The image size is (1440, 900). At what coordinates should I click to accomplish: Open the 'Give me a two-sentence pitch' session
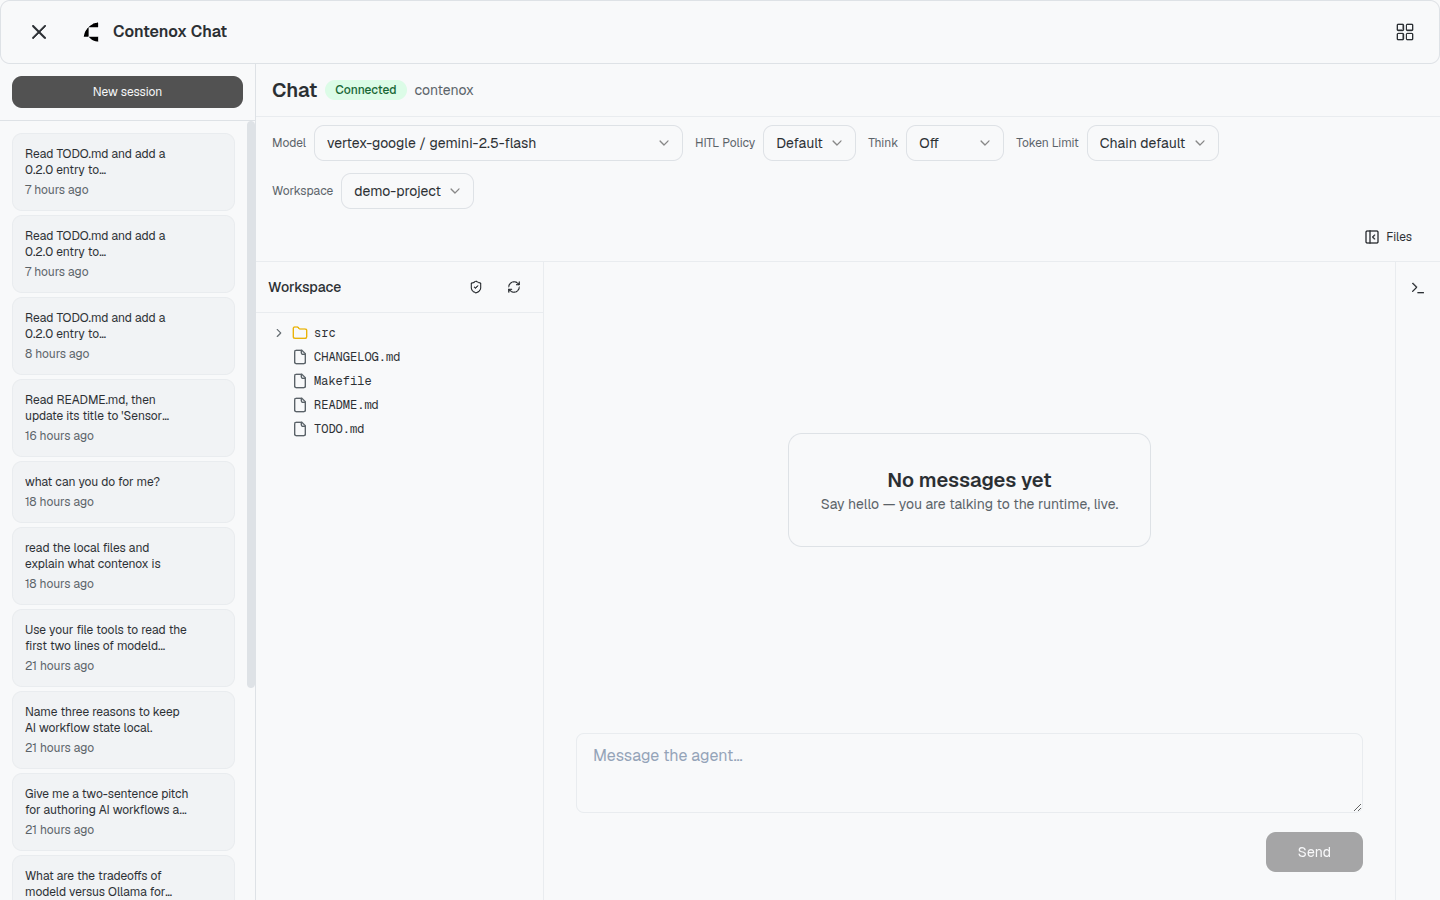(x=123, y=812)
